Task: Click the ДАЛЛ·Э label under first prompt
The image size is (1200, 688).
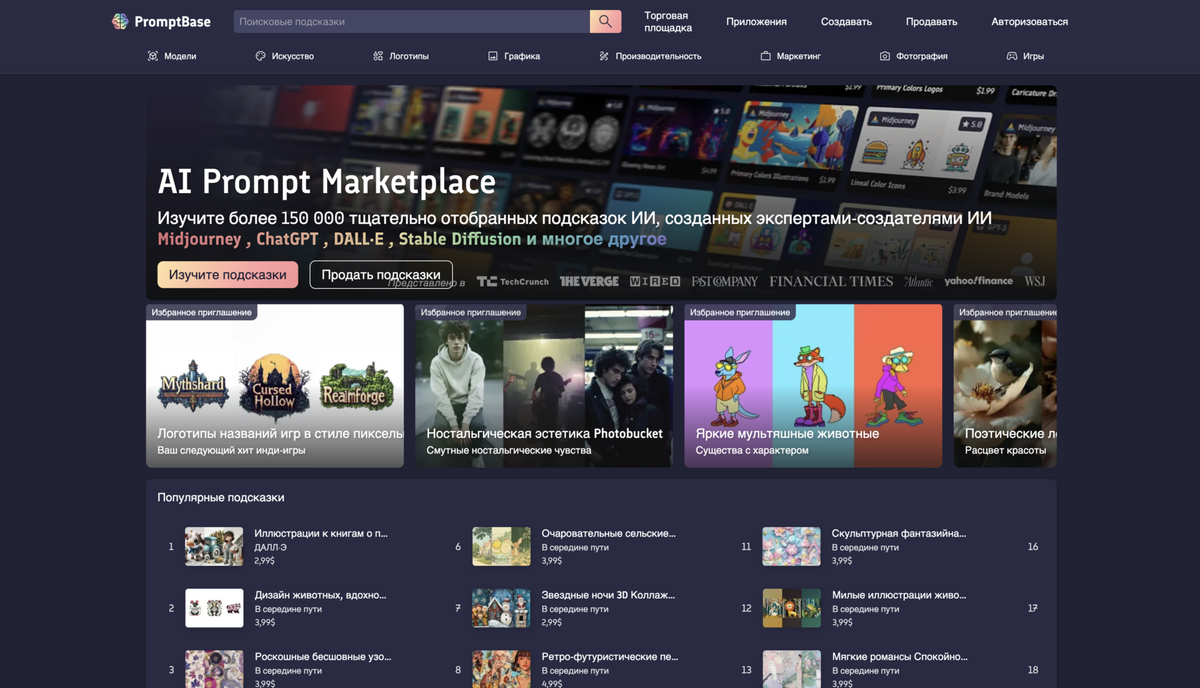Action: [271, 547]
